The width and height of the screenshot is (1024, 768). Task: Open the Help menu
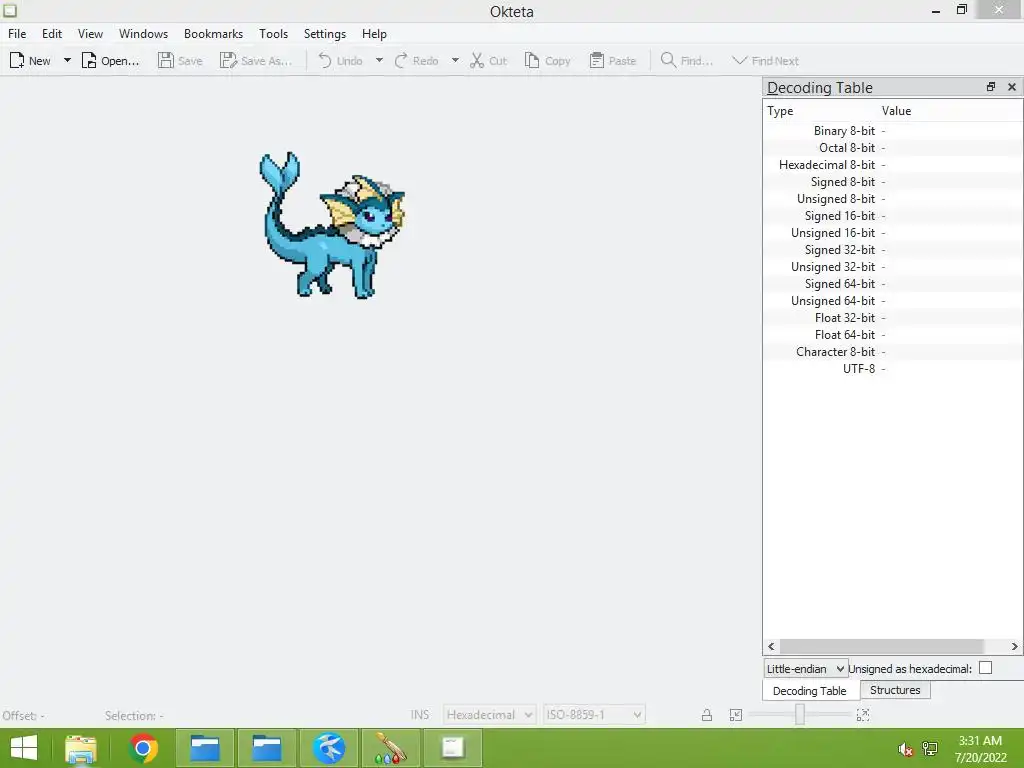(374, 34)
